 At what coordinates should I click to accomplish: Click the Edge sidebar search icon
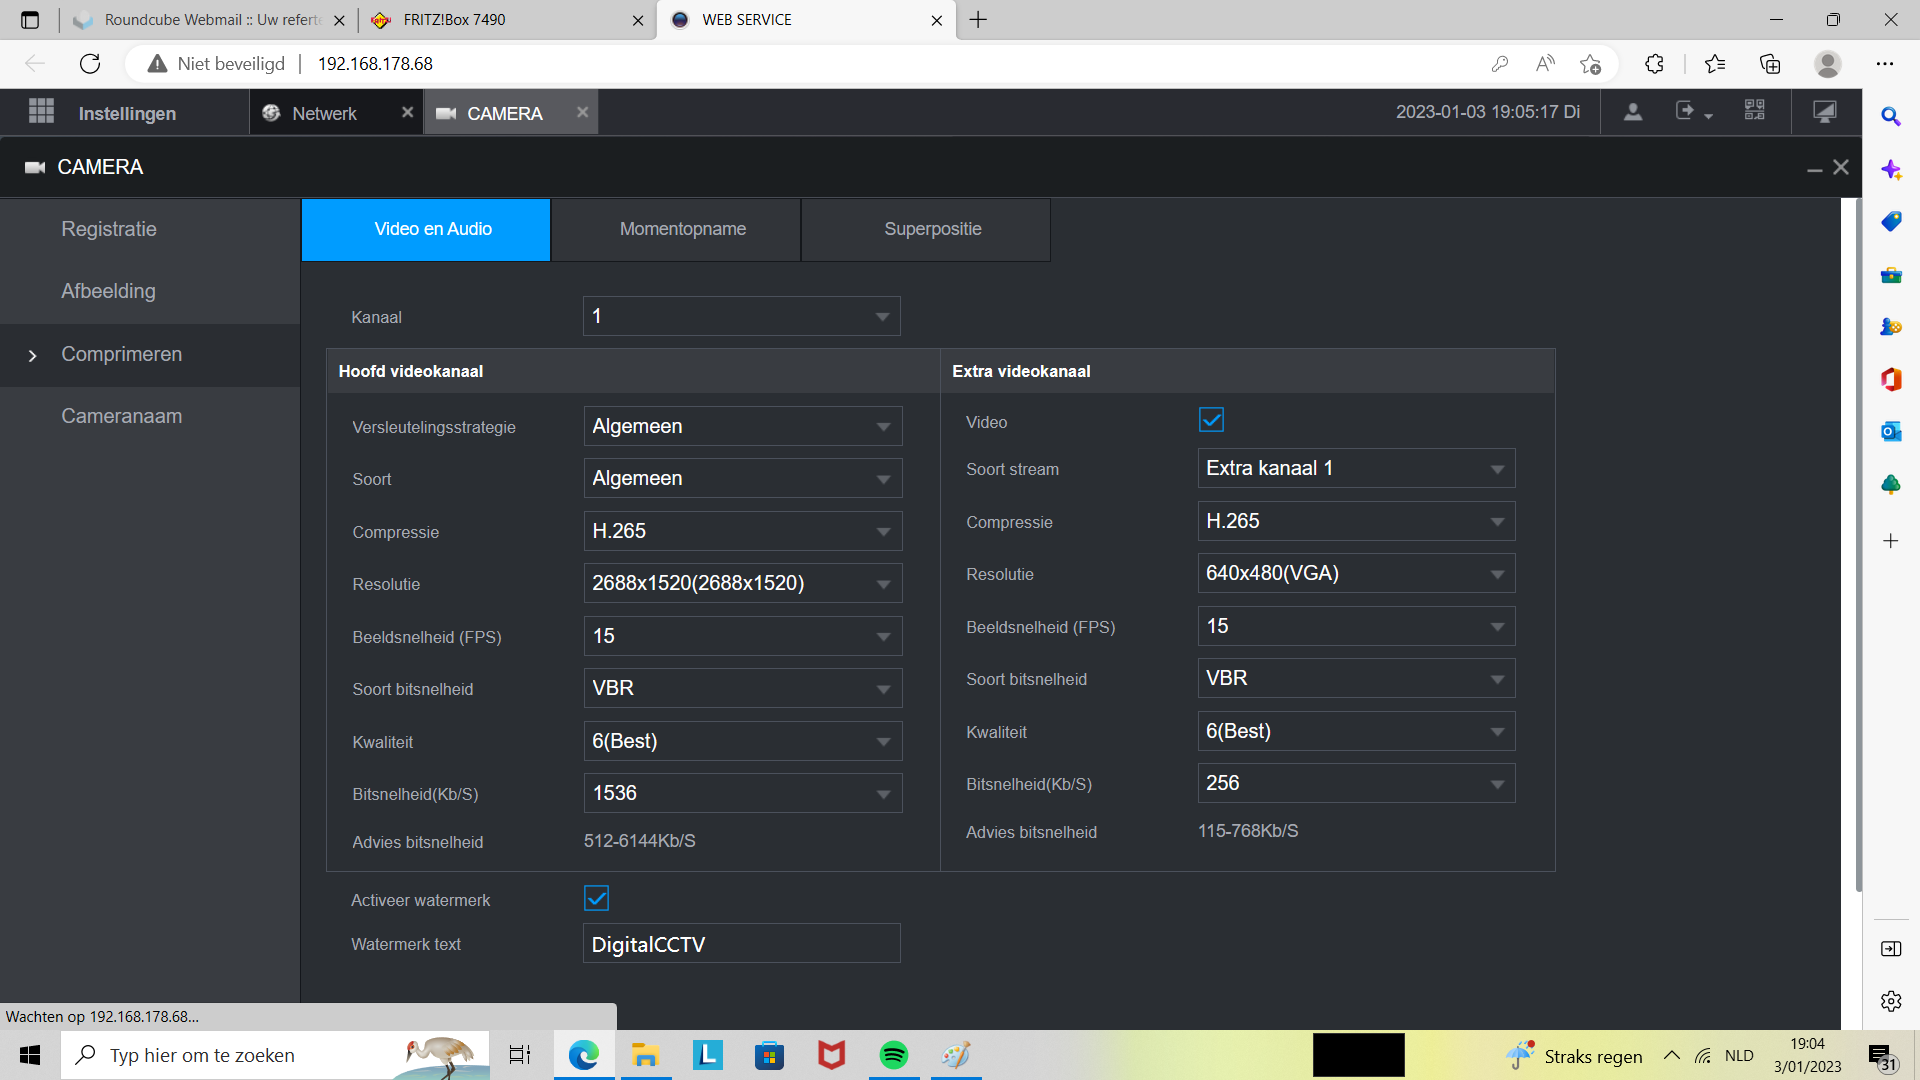[1890, 117]
